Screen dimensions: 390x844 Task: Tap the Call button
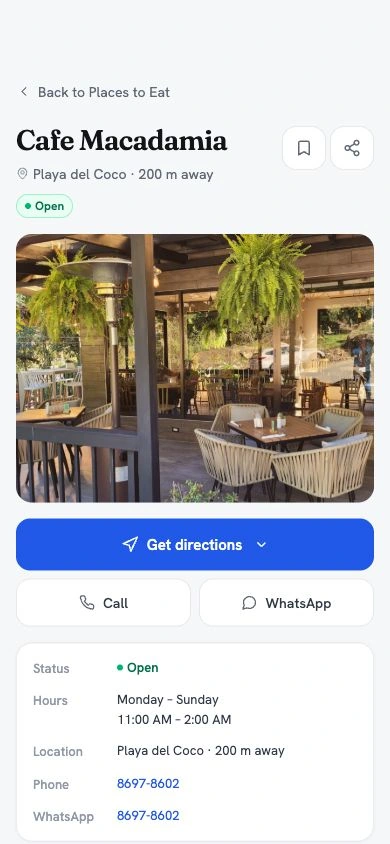[103, 603]
